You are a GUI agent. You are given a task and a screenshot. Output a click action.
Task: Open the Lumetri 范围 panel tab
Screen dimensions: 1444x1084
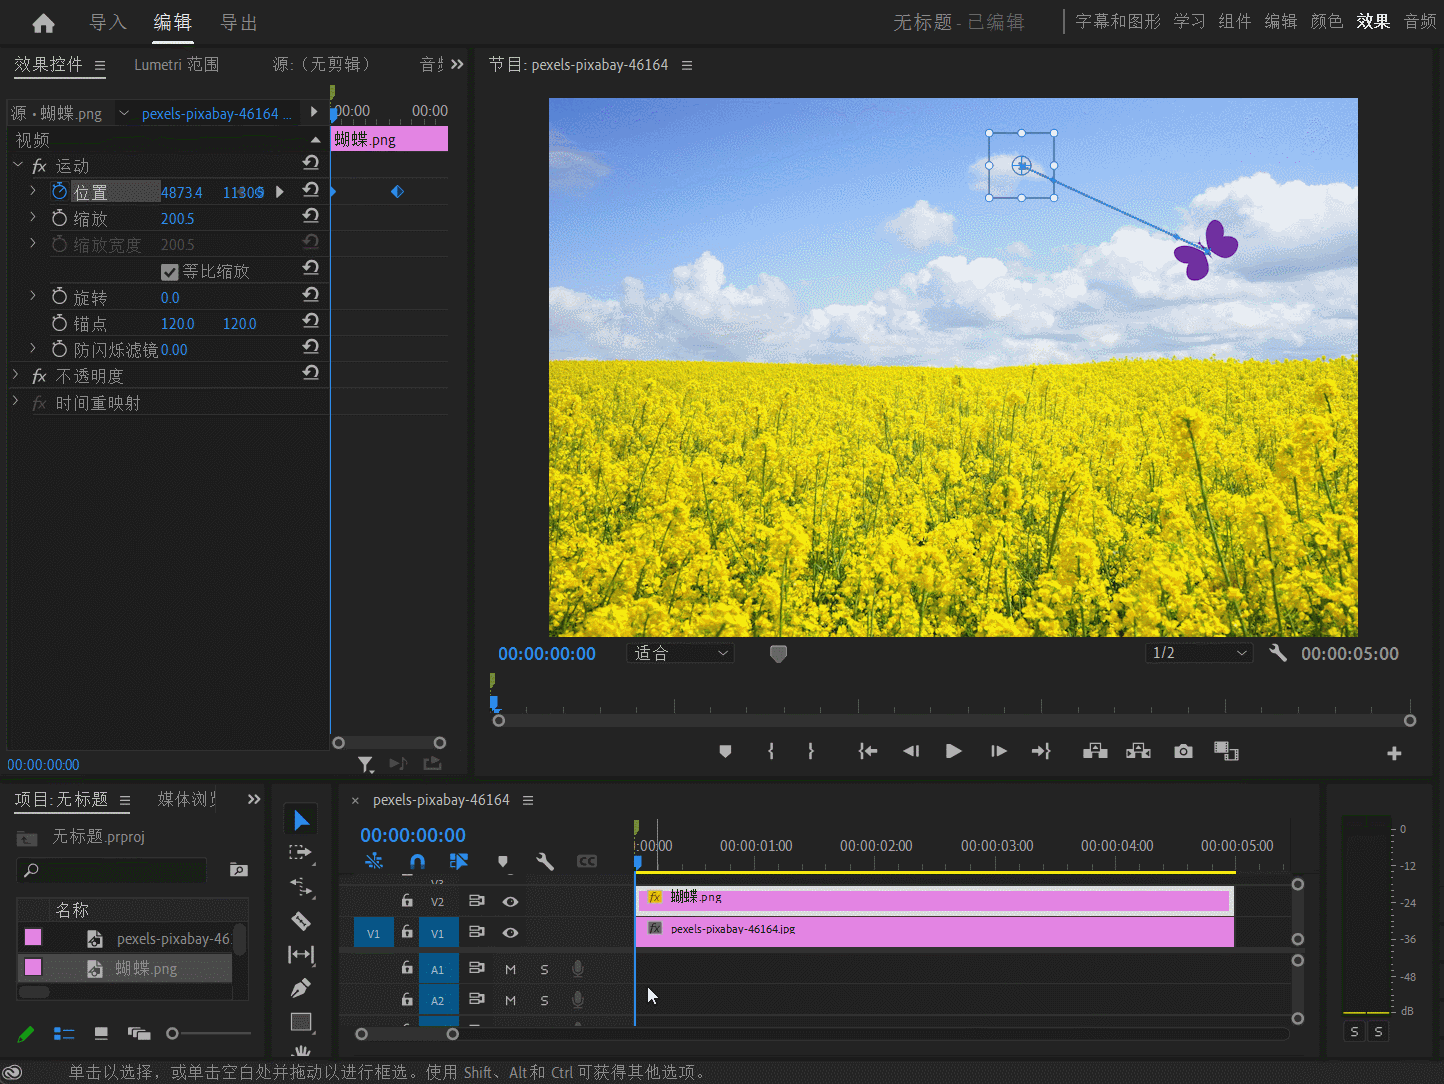(176, 65)
